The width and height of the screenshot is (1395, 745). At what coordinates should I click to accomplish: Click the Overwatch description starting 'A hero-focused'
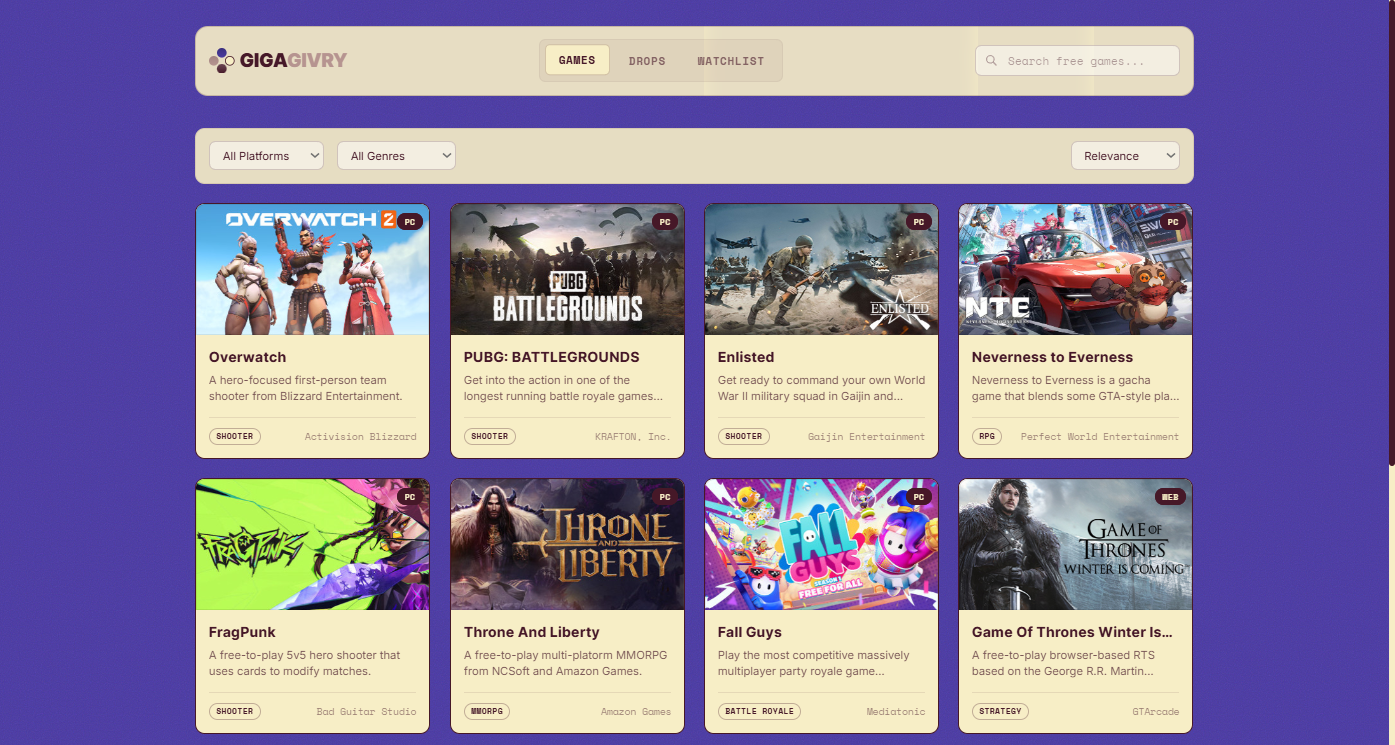(306, 388)
